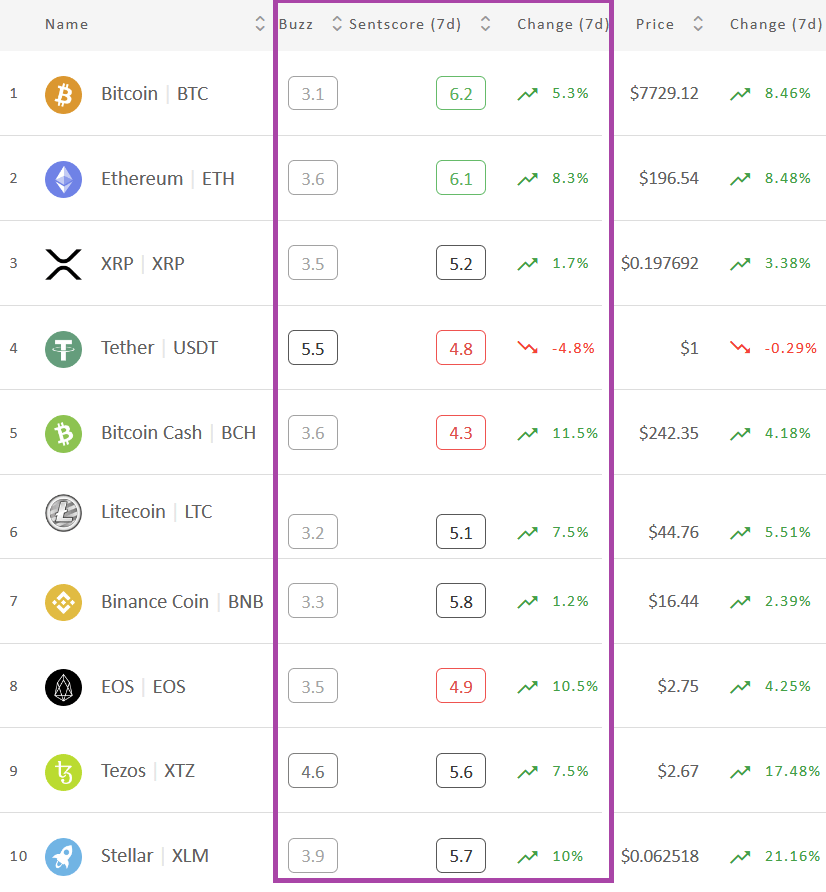826x892 pixels.
Task: Click the Binance Coin yellow logo
Action: click(x=63, y=602)
